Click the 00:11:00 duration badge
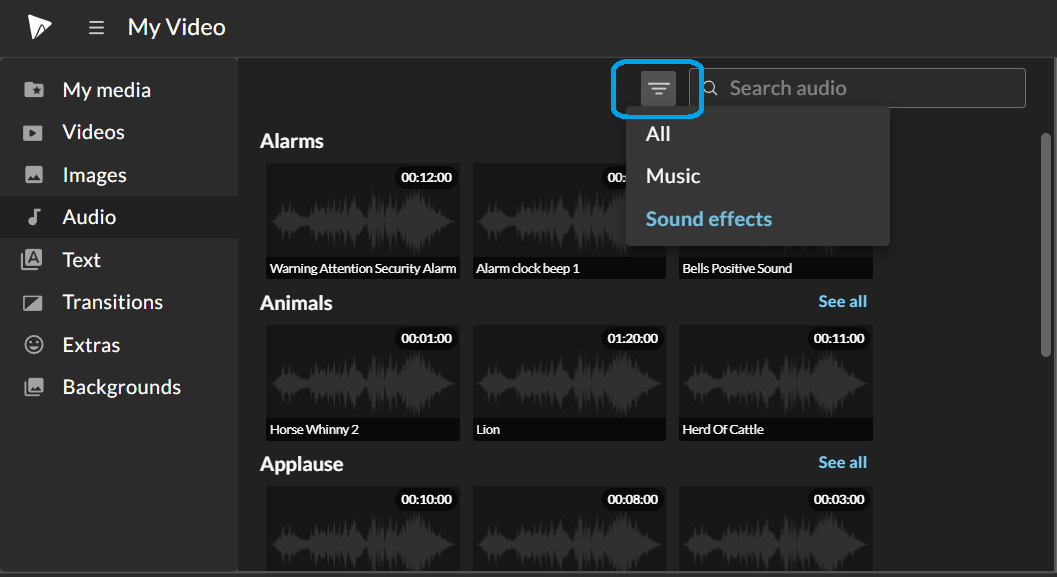Screen dimensions: 1057x577 pyautogui.click(x=839, y=338)
